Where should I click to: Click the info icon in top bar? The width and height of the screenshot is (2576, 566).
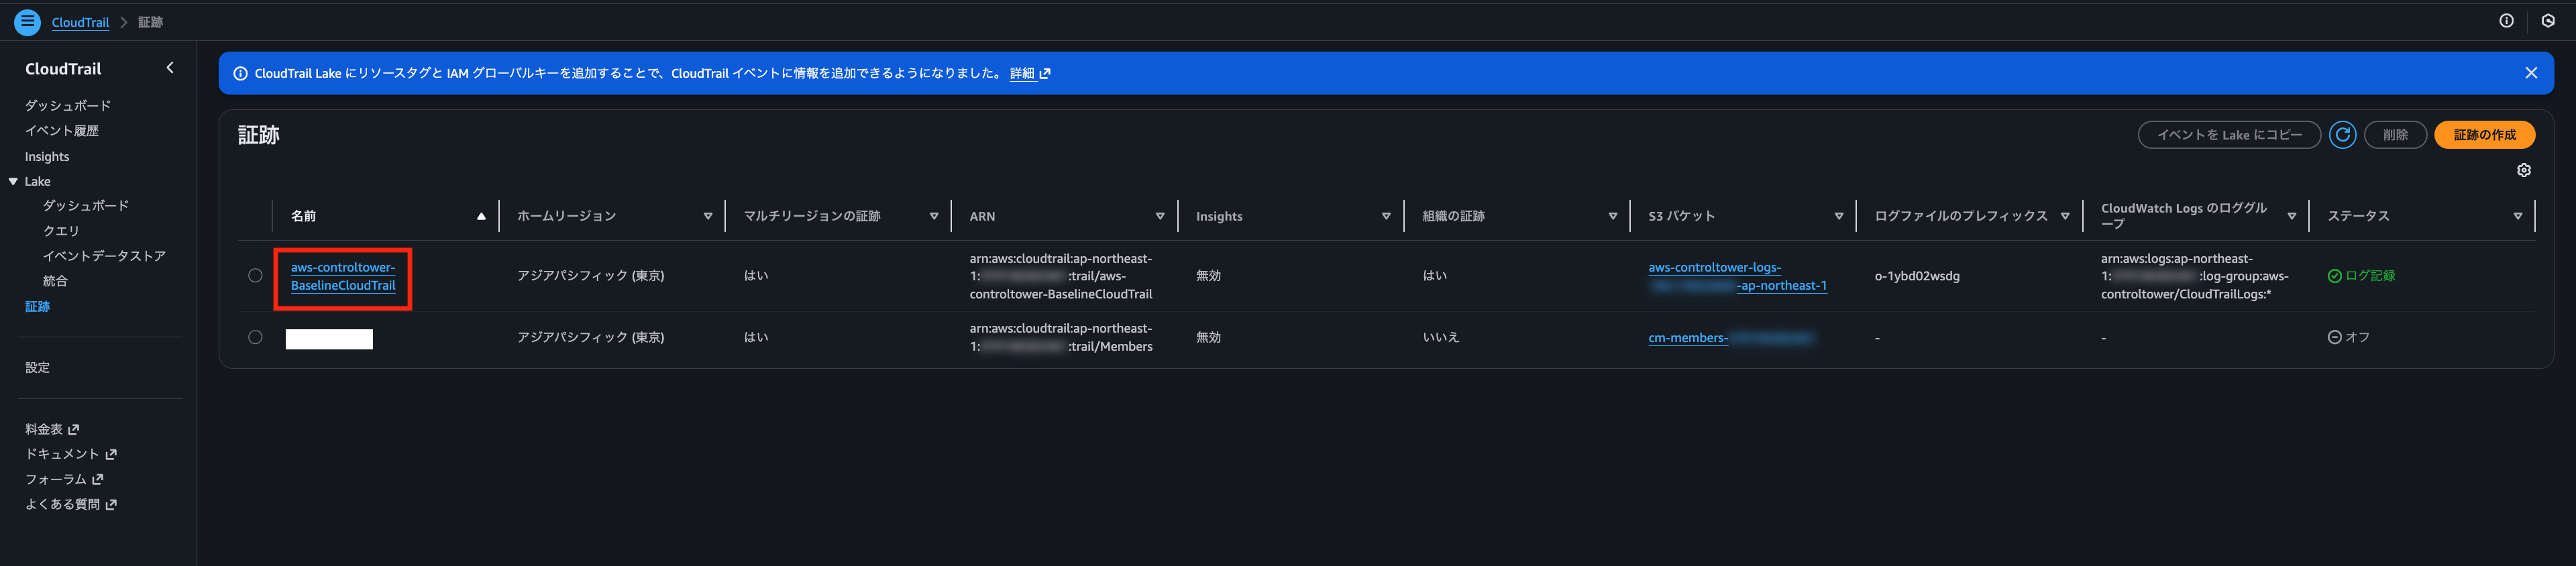(2506, 21)
